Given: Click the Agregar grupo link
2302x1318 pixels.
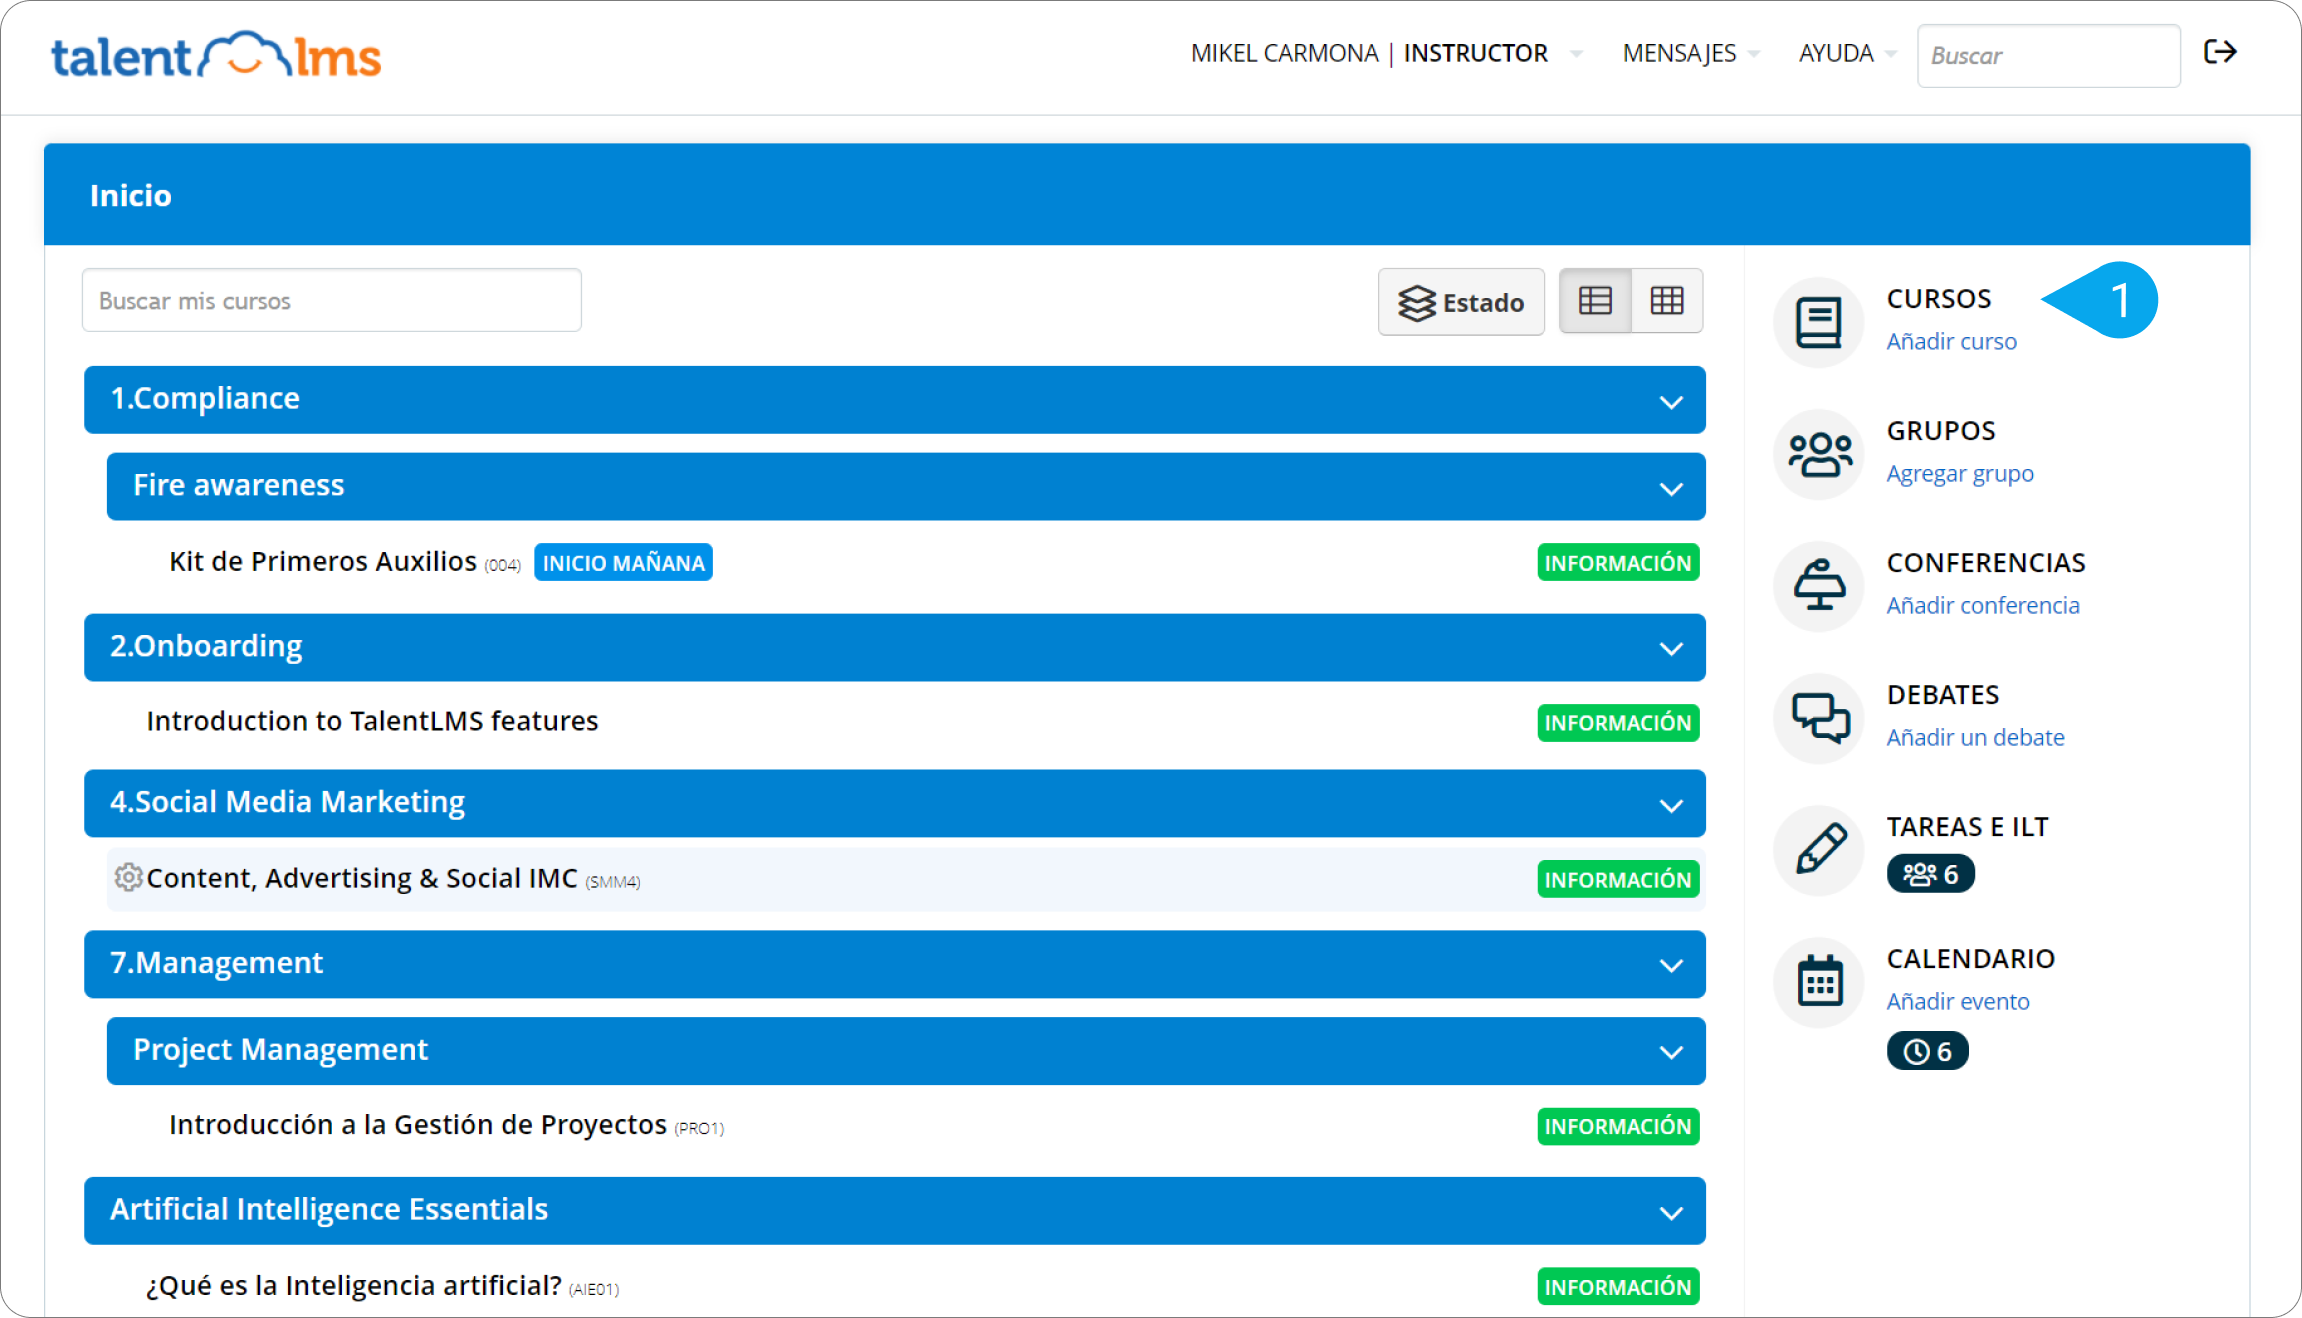Looking at the screenshot, I should (1959, 474).
